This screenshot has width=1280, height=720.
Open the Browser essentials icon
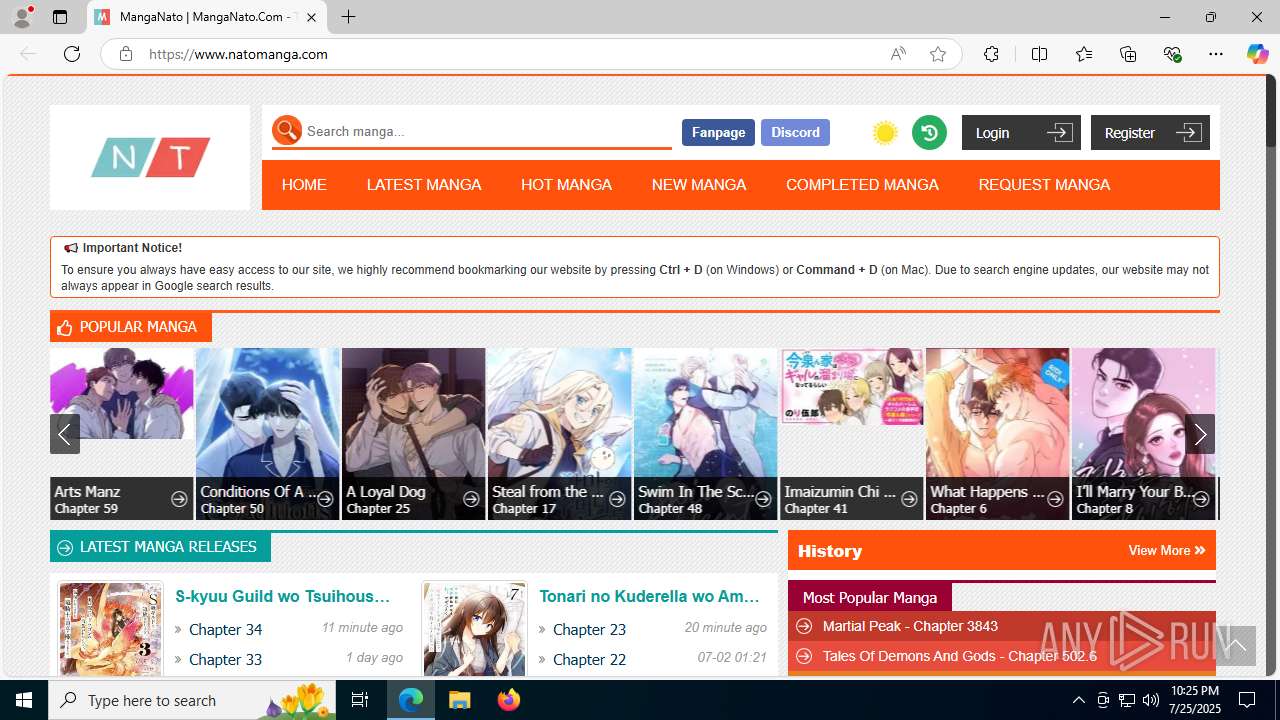(1172, 54)
